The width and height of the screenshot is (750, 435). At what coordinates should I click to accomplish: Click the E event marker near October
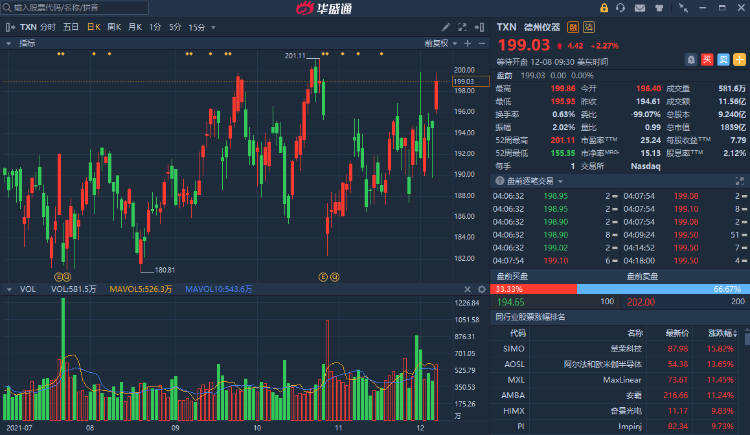click(x=323, y=277)
